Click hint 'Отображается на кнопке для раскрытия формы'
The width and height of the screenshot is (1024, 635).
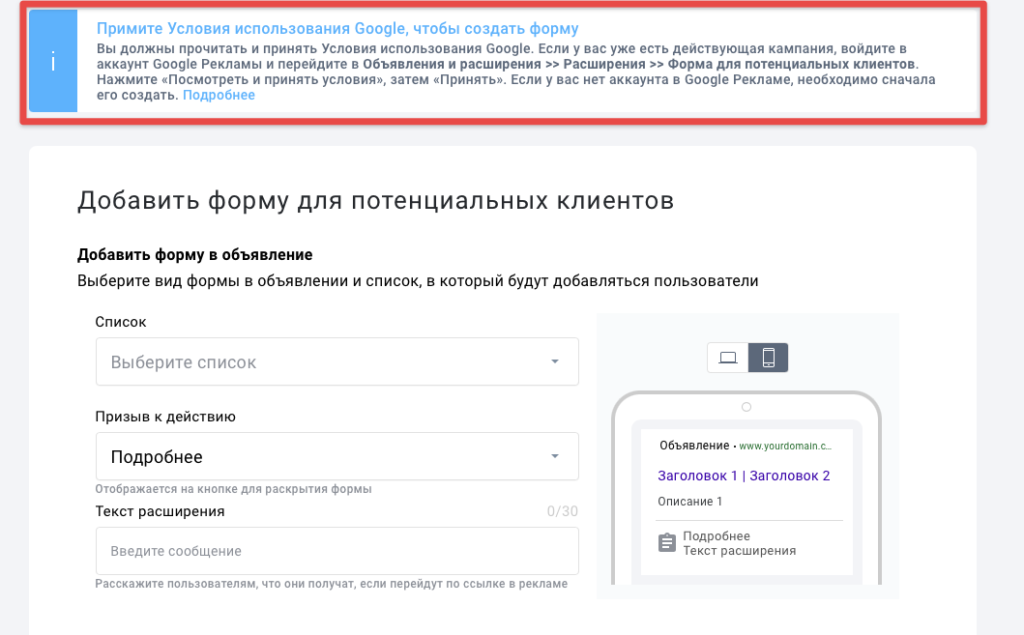[x=233, y=489]
